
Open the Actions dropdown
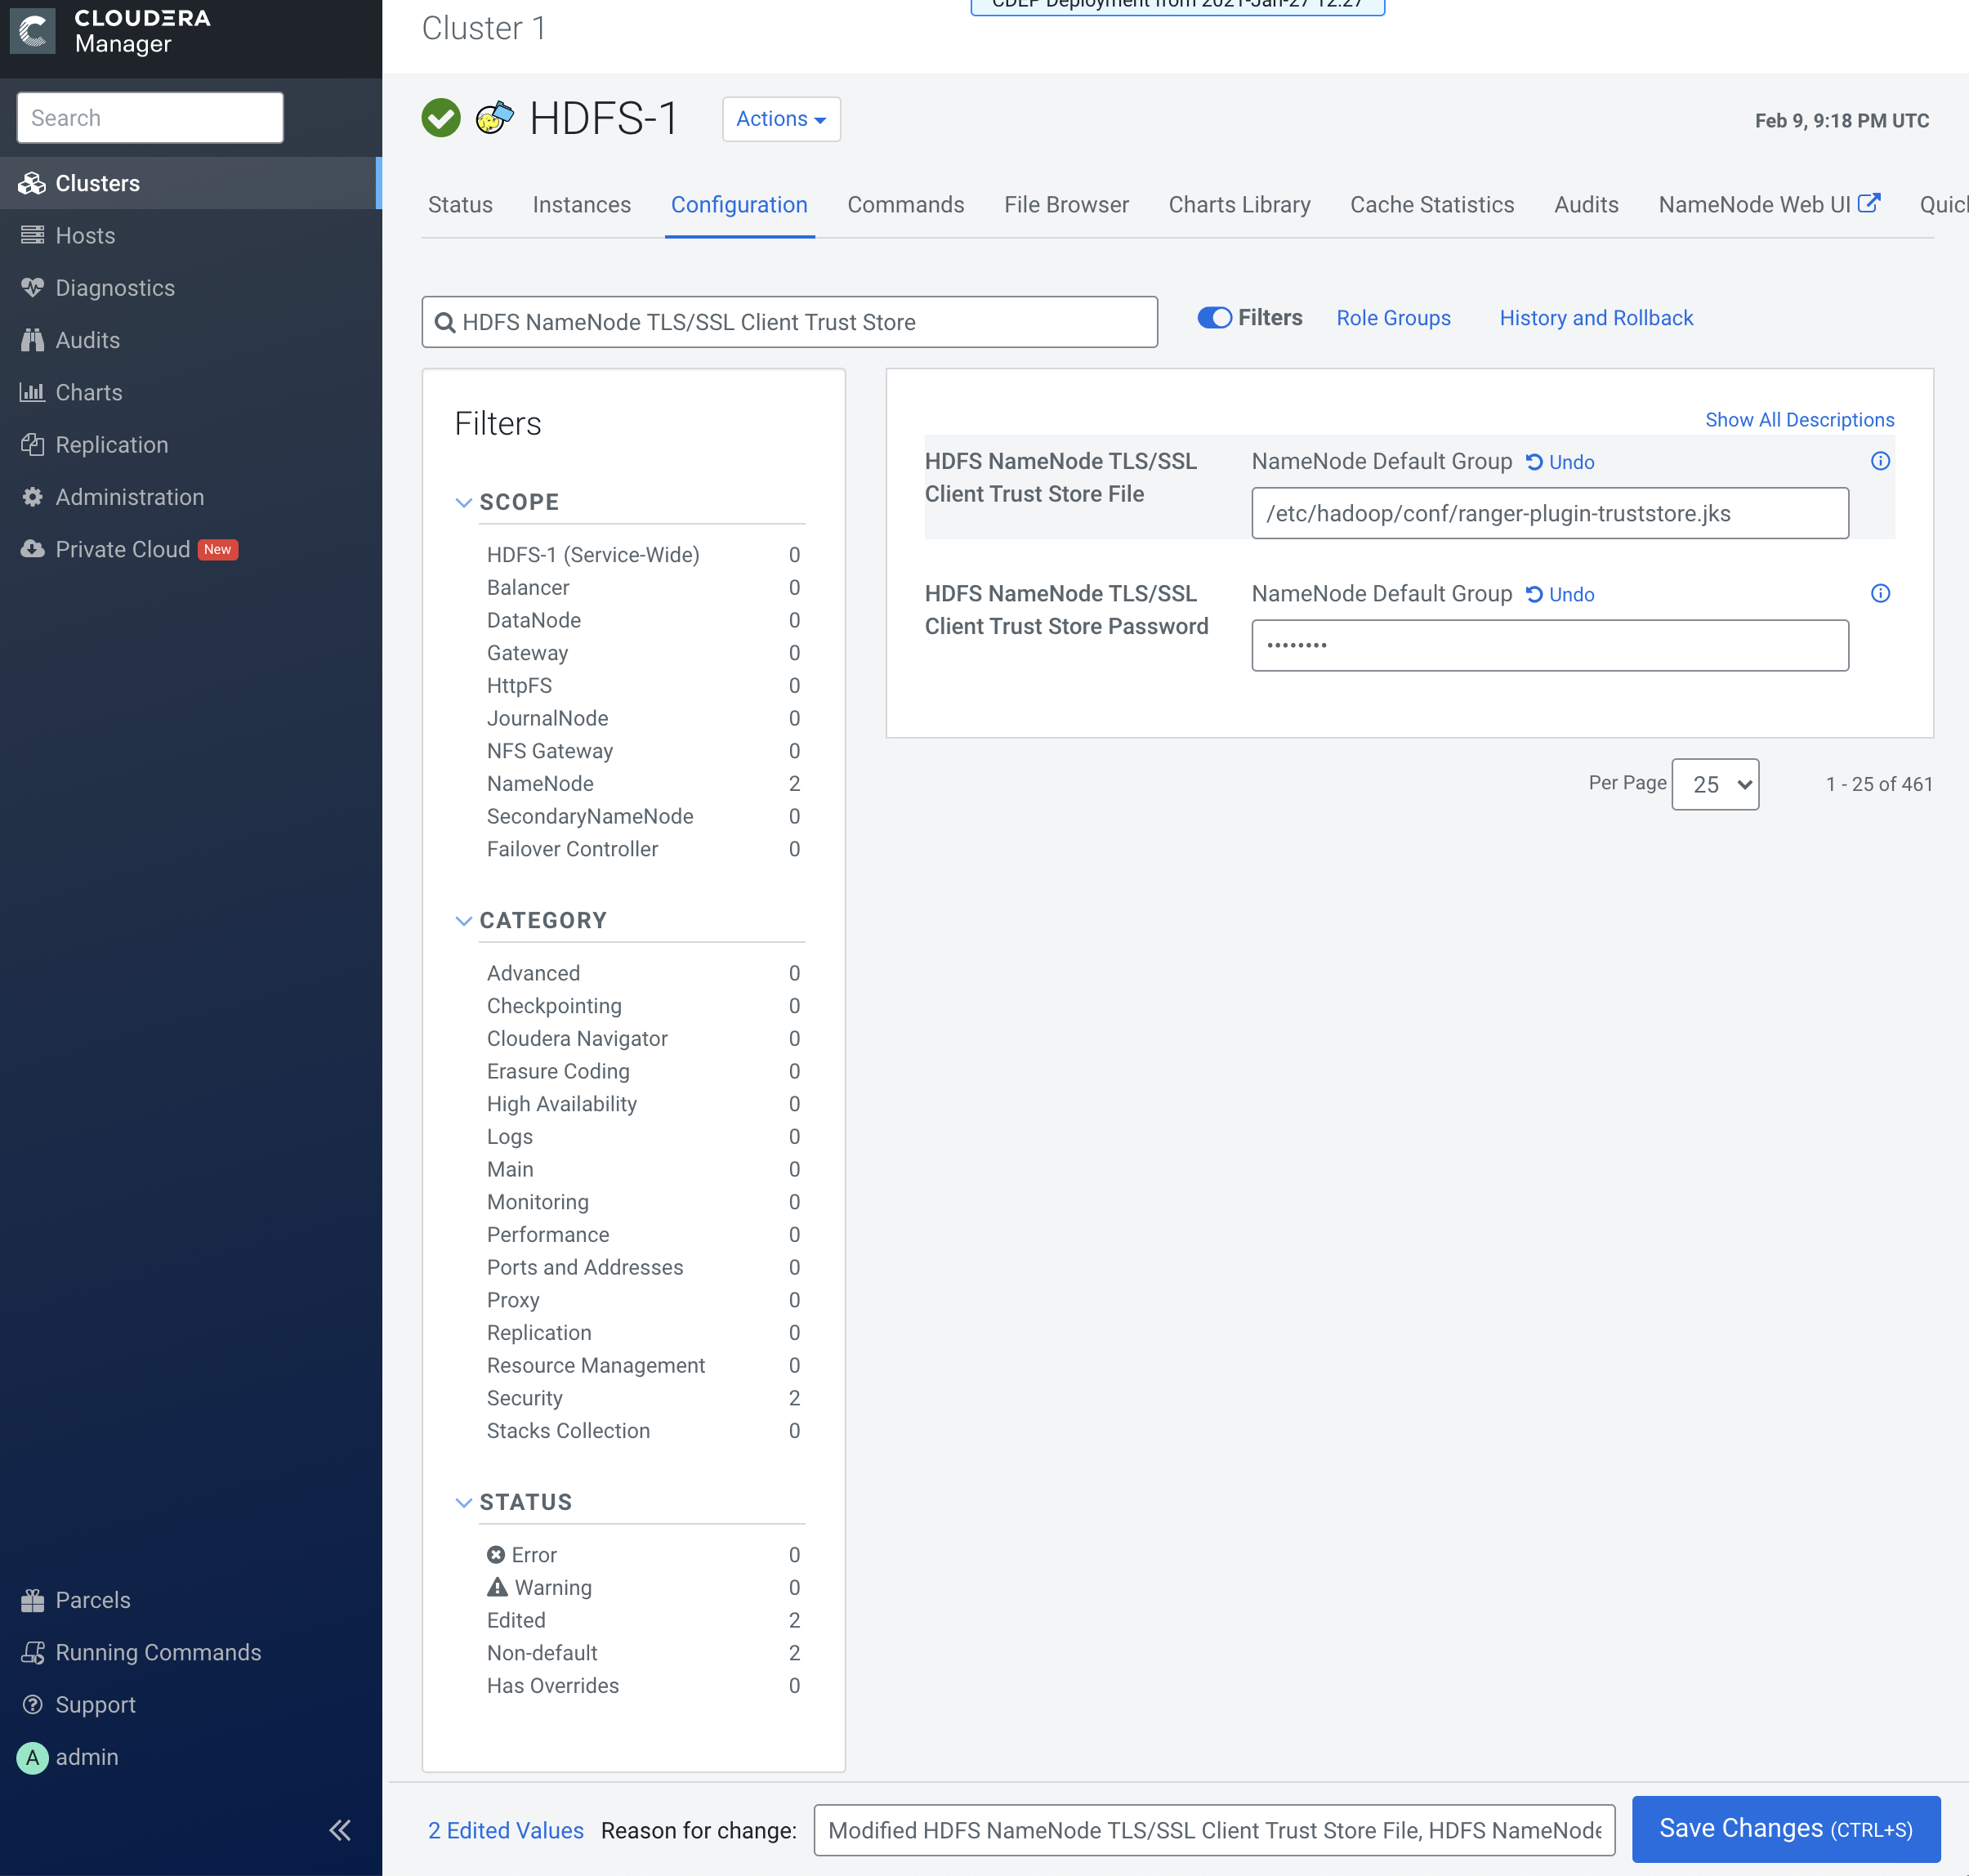(781, 119)
